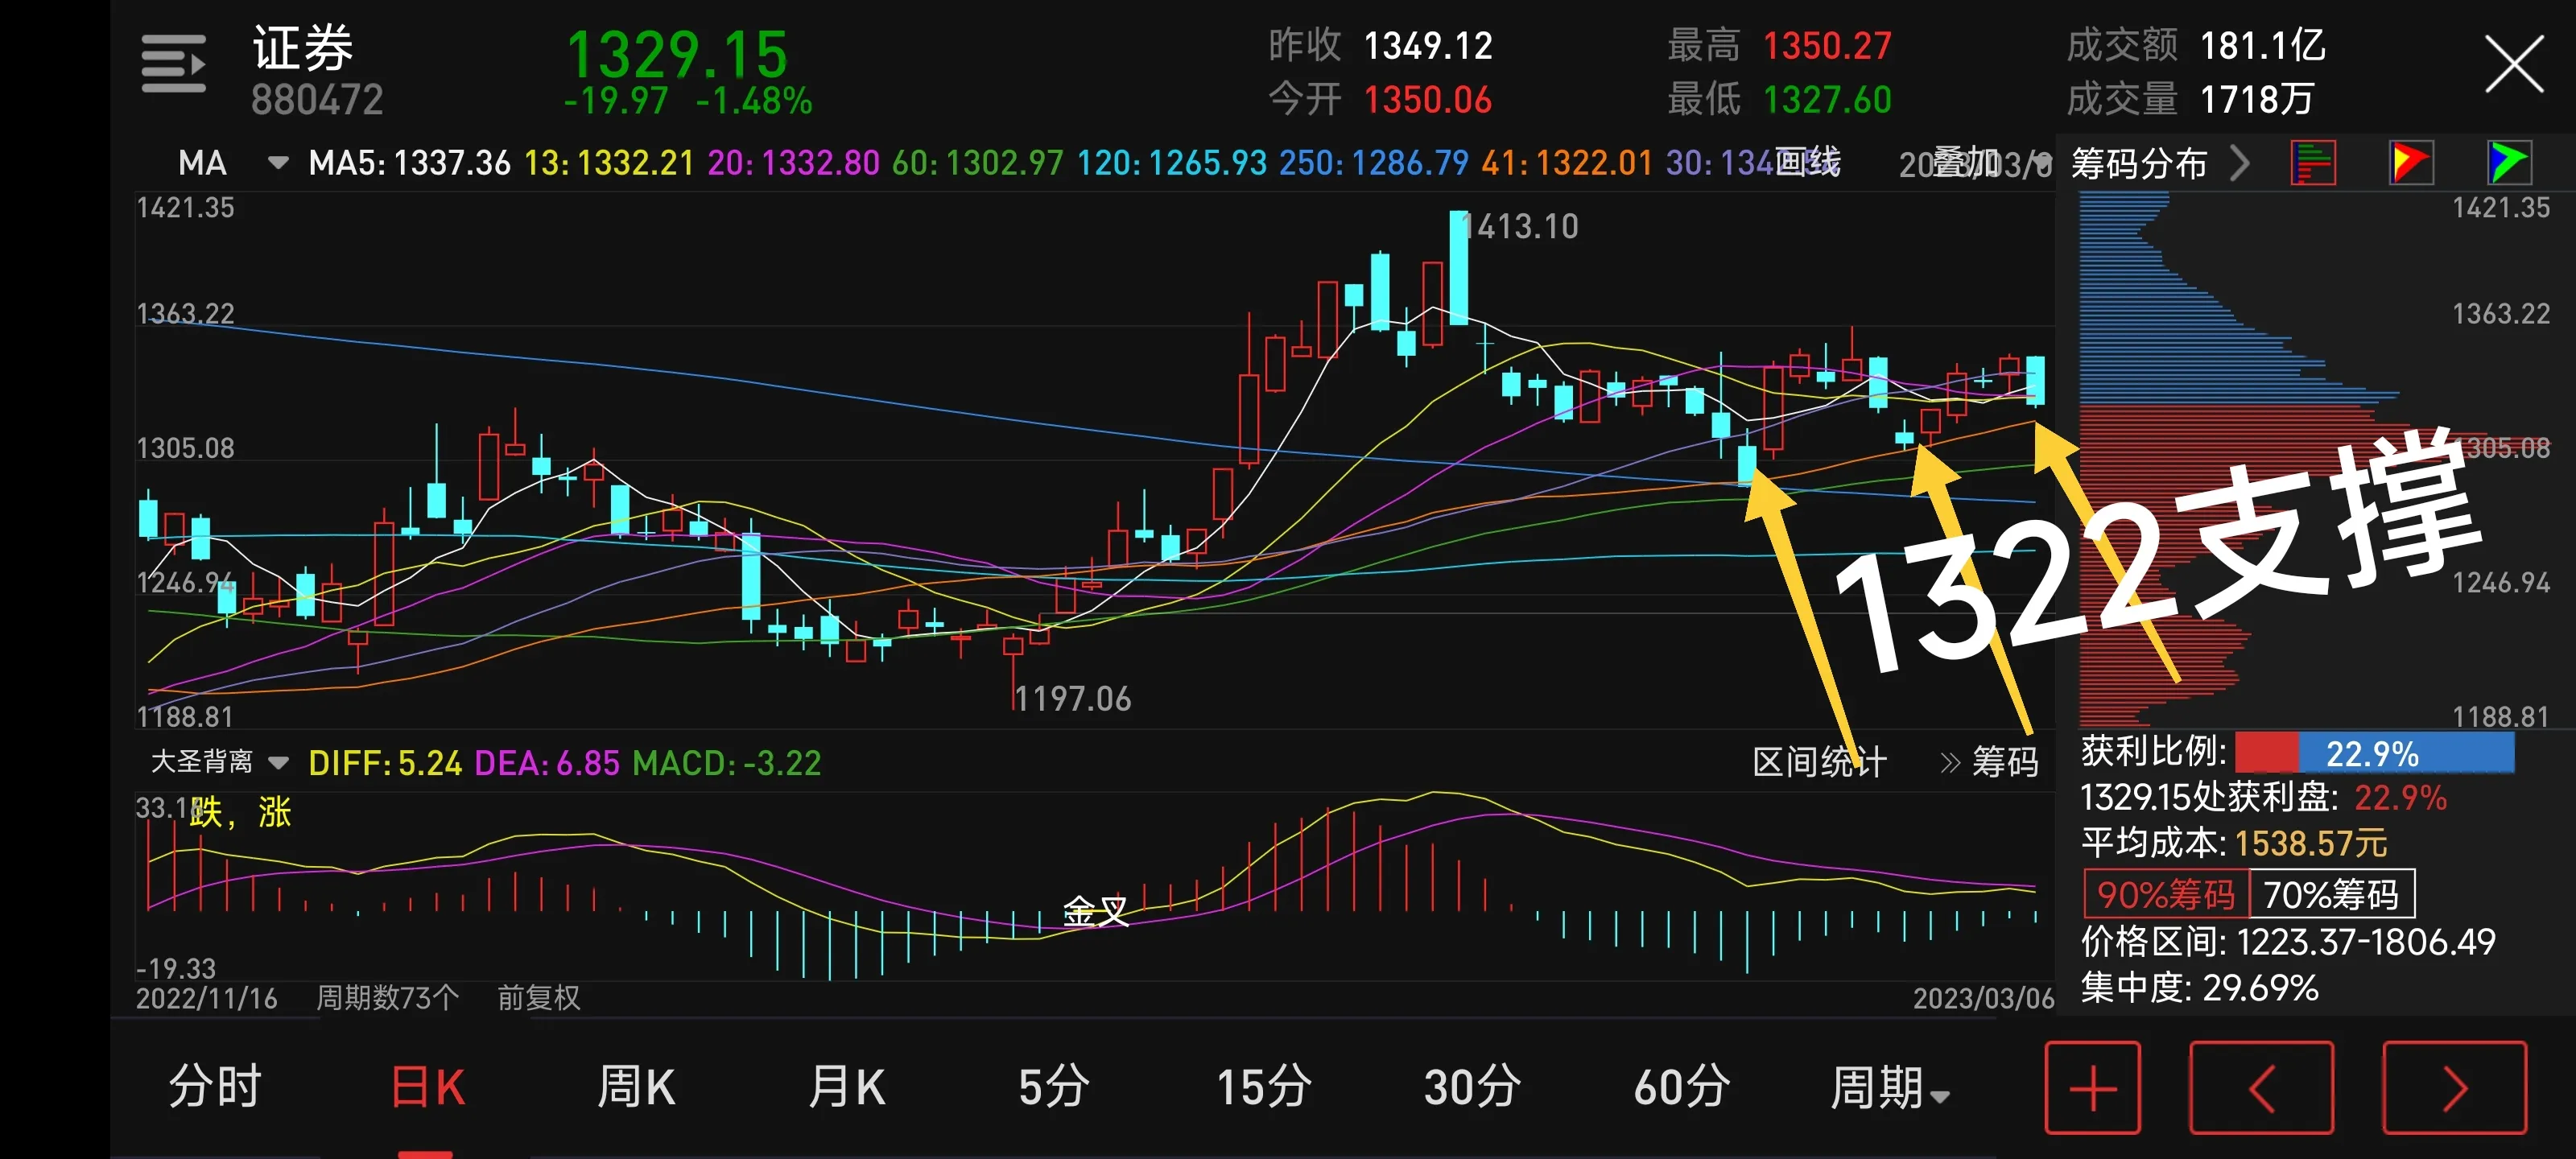The image size is (2576, 1159).
Task: Click the 周期数73个 label
Action: 387,997
